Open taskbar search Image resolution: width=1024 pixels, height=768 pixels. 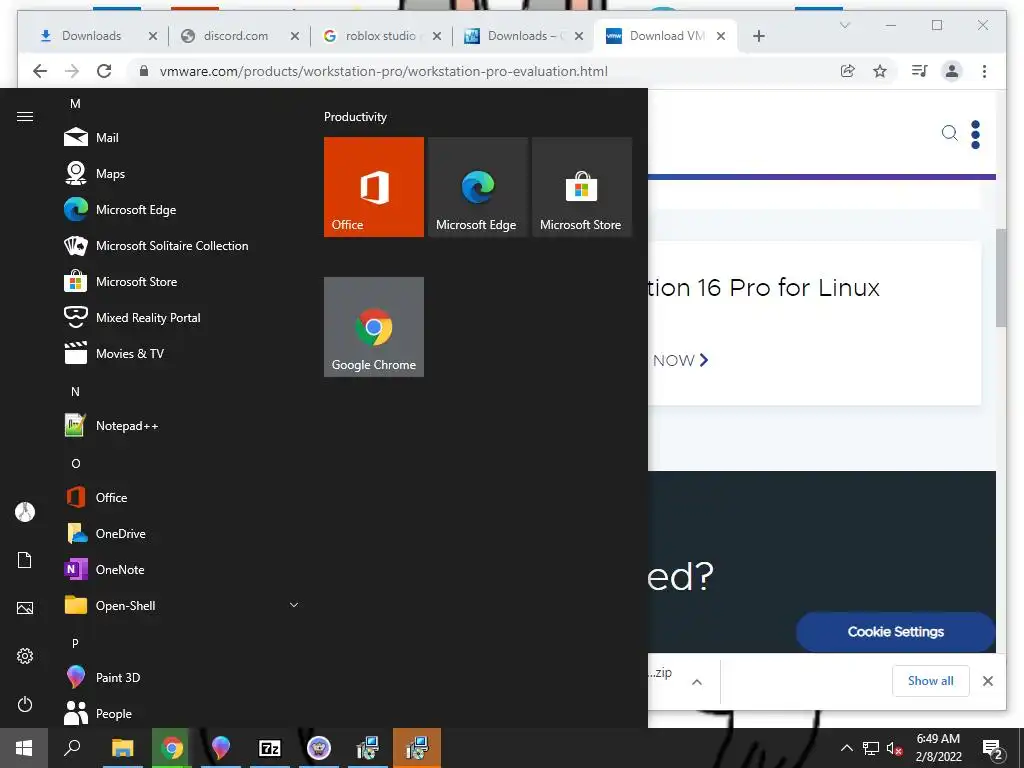(72, 748)
